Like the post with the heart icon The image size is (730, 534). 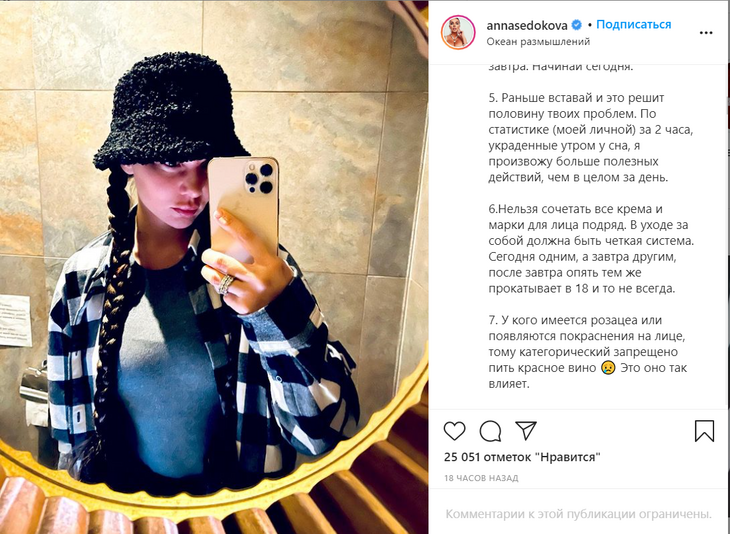coord(454,431)
